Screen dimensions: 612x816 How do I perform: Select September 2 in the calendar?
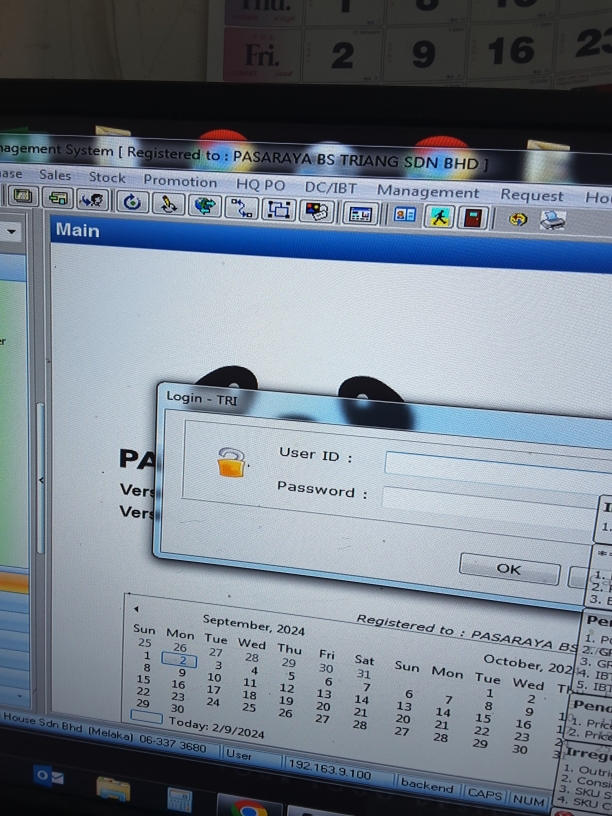click(180, 660)
